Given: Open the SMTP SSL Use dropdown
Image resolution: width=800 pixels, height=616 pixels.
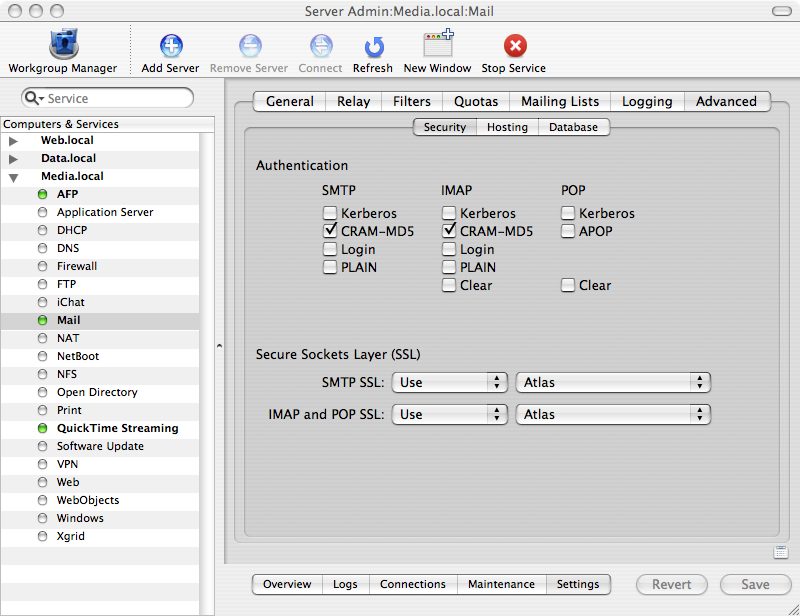Looking at the screenshot, I should click(x=450, y=382).
